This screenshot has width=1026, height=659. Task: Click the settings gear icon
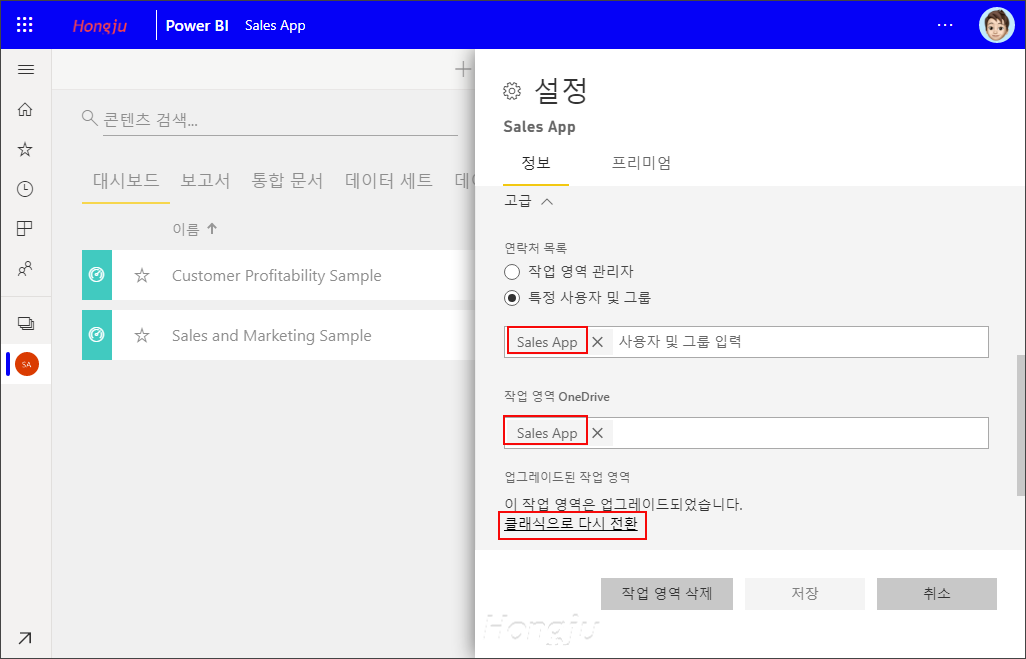pyautogui.click(x=512, y=91)
